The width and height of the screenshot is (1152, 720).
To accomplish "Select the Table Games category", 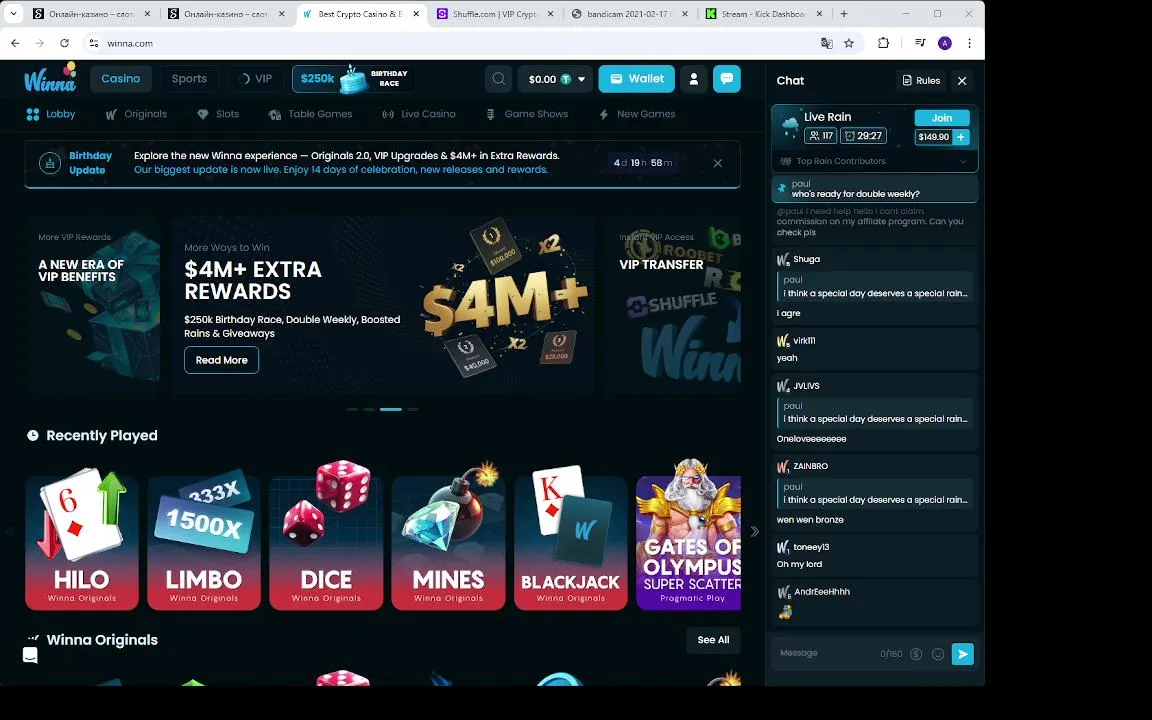I will point(310,114).
